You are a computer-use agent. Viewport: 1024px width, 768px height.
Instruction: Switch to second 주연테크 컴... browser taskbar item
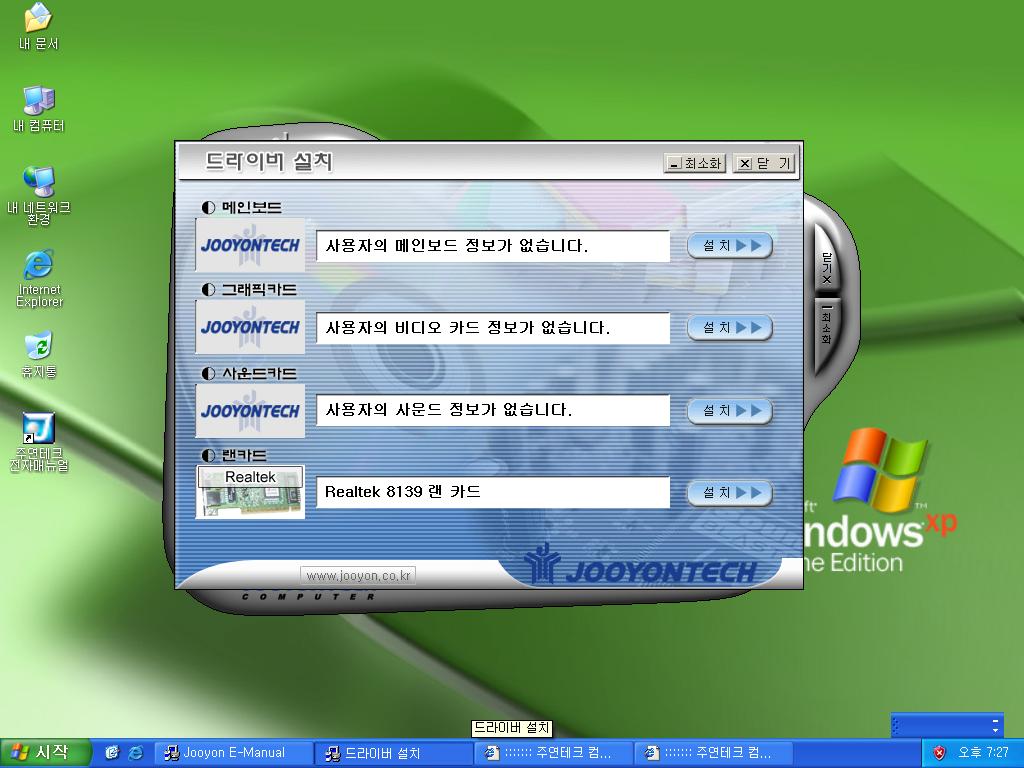(714, 753)
